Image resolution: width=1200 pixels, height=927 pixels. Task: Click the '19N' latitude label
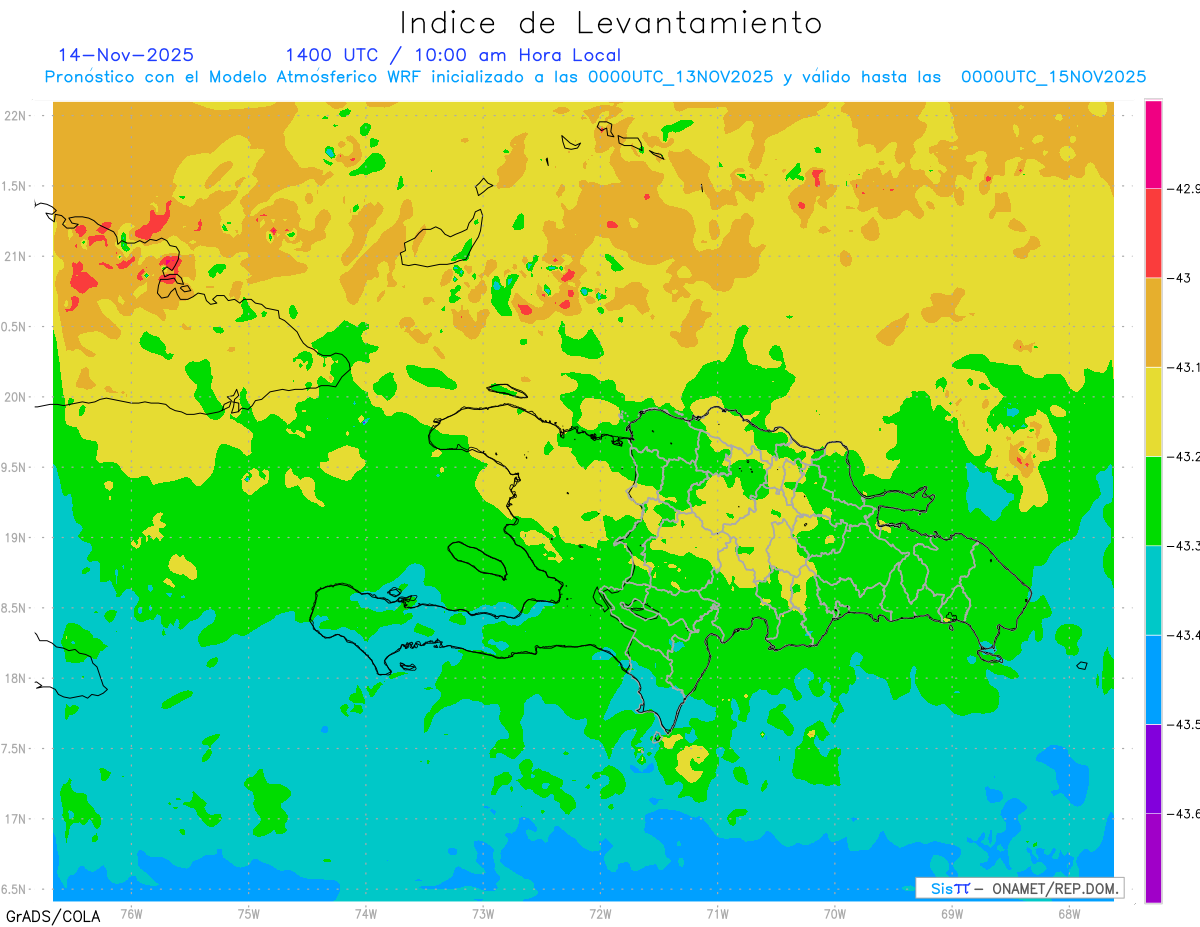[15, 538]
